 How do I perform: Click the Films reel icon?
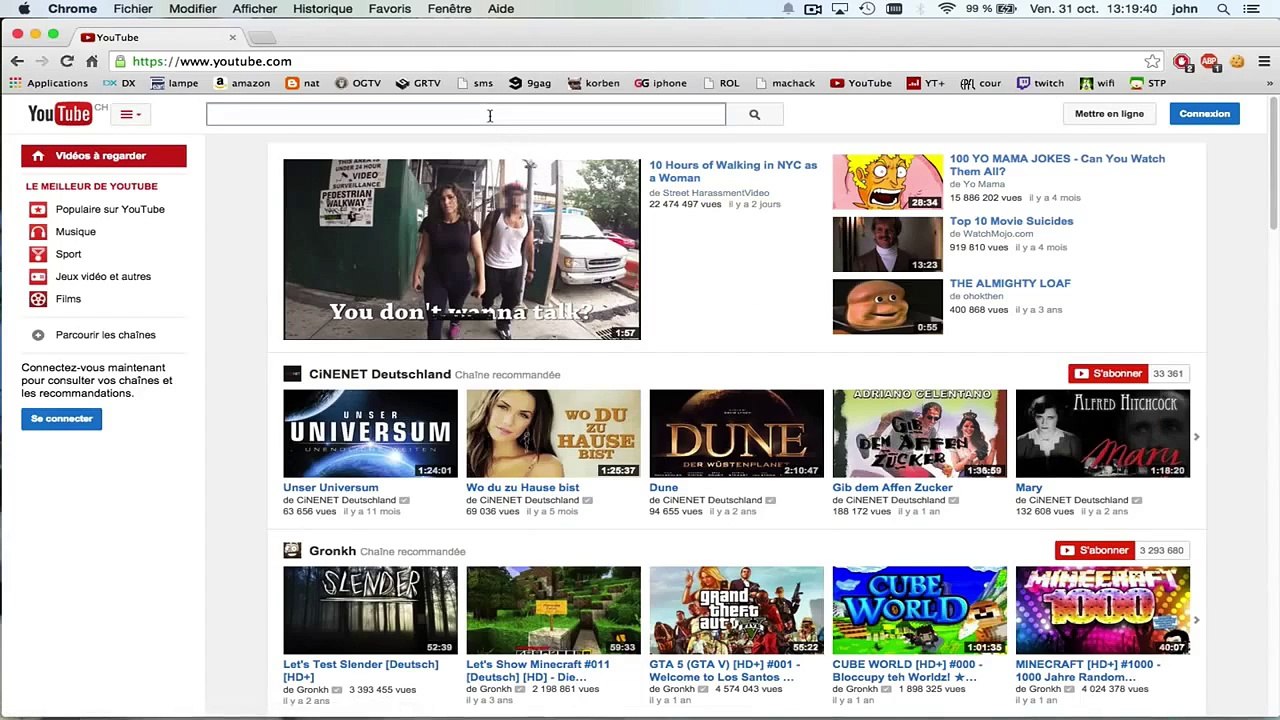tap(38, 299)
